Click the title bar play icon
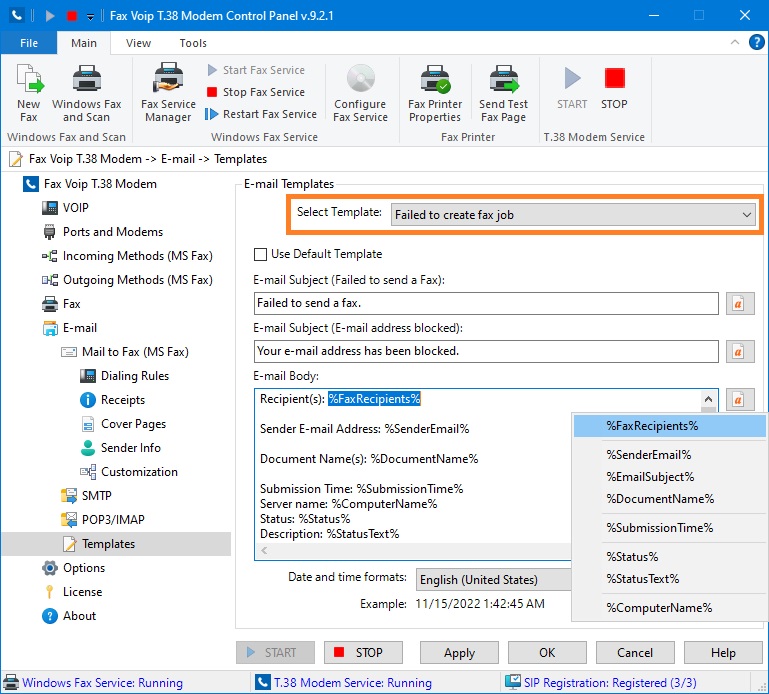769x694 pixels. coord(50,16)
